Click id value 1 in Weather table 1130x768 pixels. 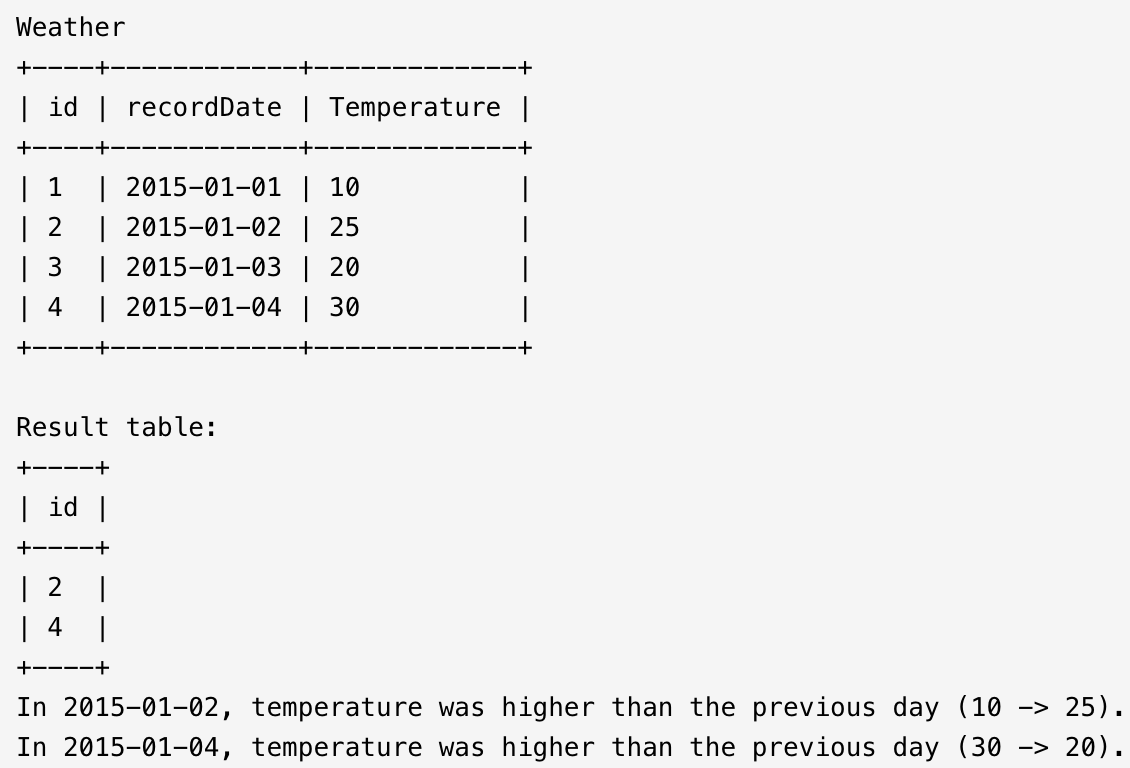pyautogui.click(x=55, y=188)
